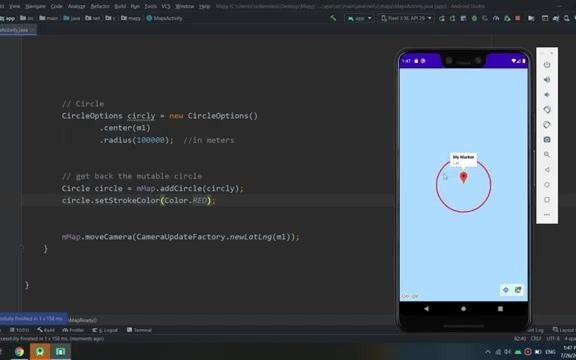
Task: Select the emulator zoom magnifier icon
Action: click(x=547, y=155)
